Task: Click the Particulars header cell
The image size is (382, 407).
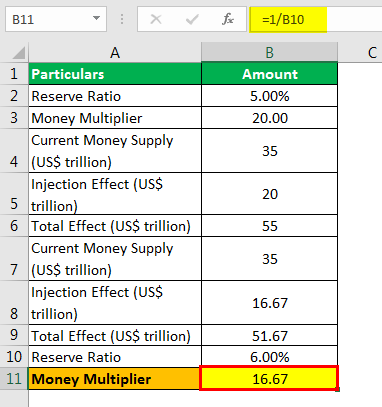Action: tap(115, 74)
